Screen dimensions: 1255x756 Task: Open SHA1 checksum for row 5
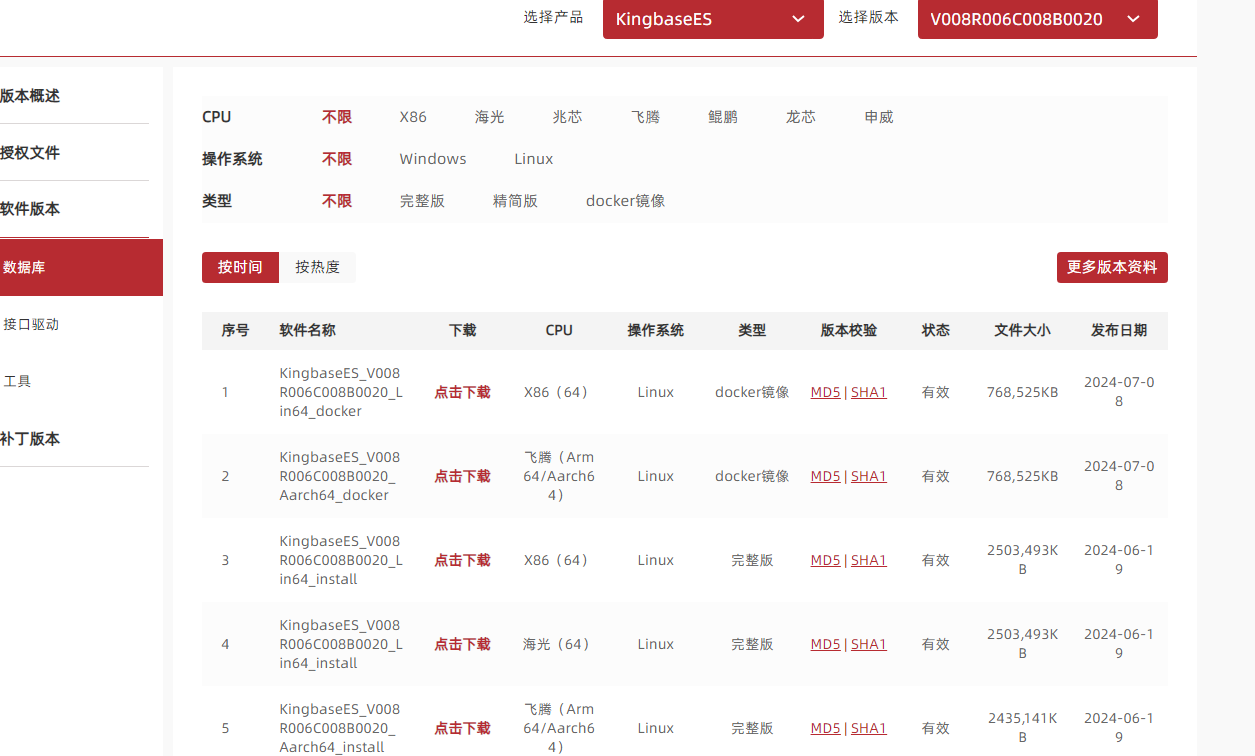[x=869, y=728]
